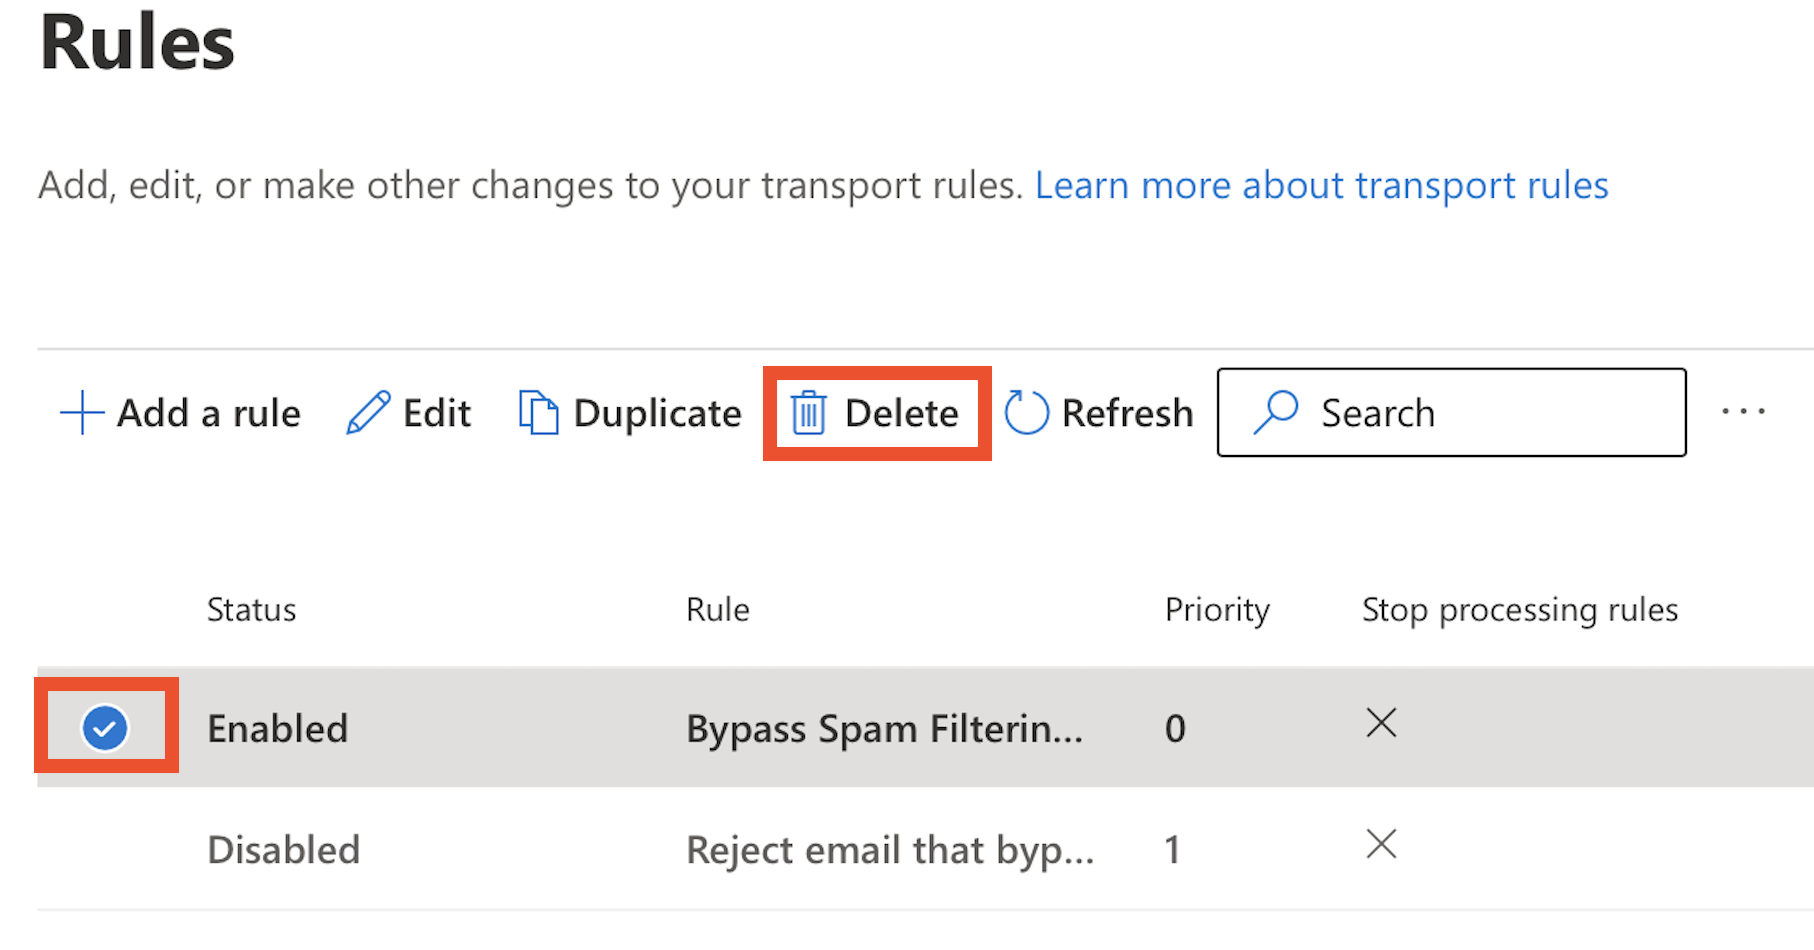Click the Stop processing rules column header
Viewport: 1814px width, 950px height.
point(1520,610)
